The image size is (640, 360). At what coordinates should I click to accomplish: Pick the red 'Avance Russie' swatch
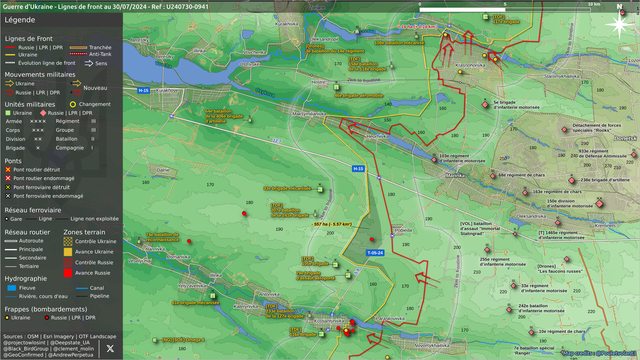pos(68,273)
